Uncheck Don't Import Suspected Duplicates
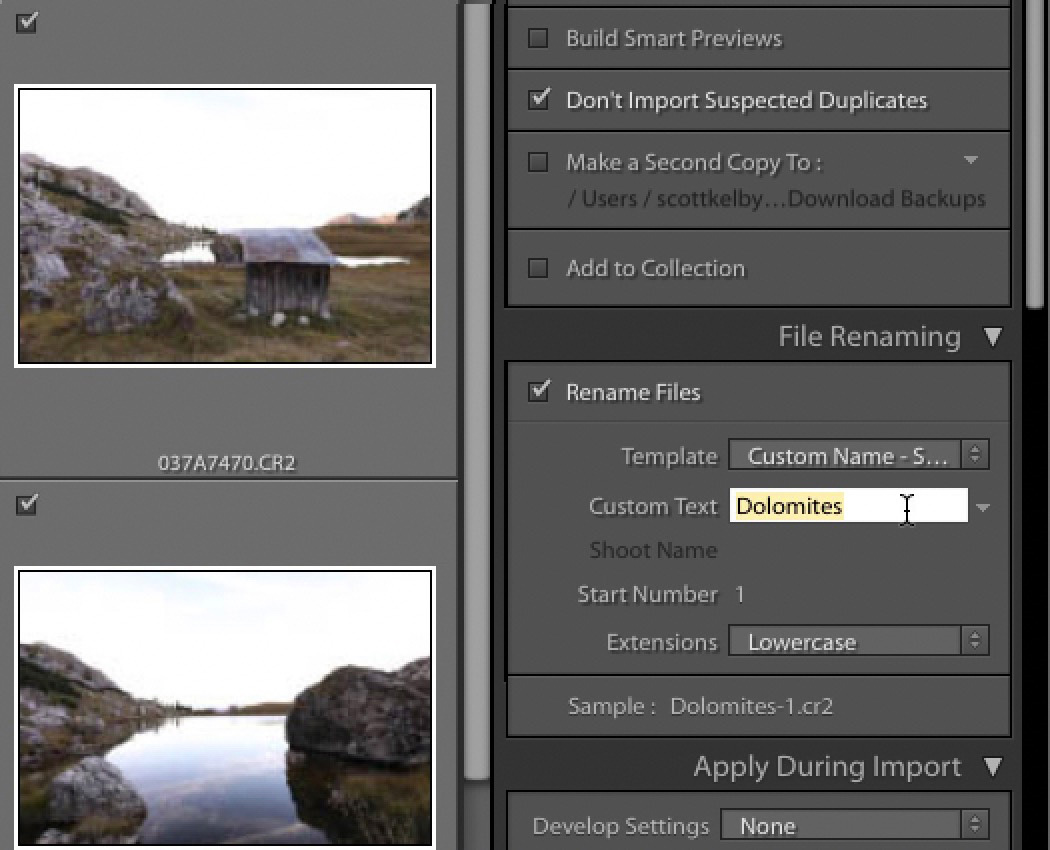This screenshot has height=850, width=1050. [x=539, y=100]
